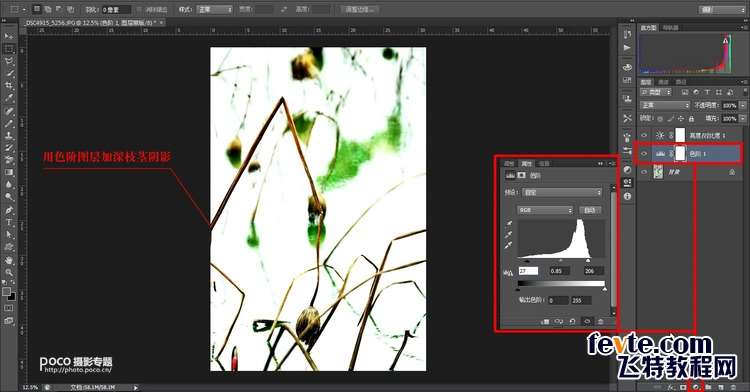Open the Levels preset dropdown
Viewport: 750px width, 392px height.
(562, 192)
